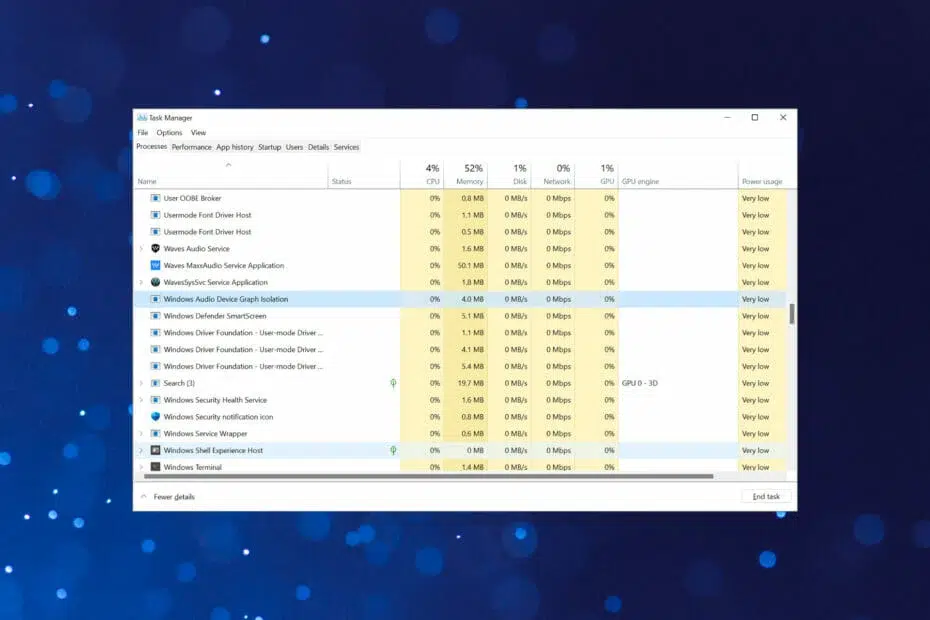The height and width of the screenshot is (620, 930).
Task: Click the 4.0 MB memory value
Action: coord(473,299)
